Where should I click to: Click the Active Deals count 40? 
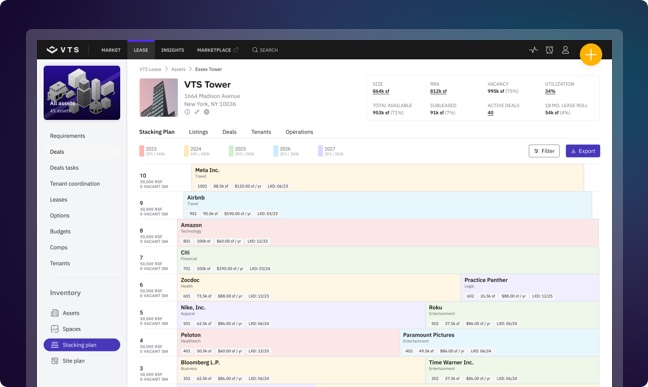[491, 113]
